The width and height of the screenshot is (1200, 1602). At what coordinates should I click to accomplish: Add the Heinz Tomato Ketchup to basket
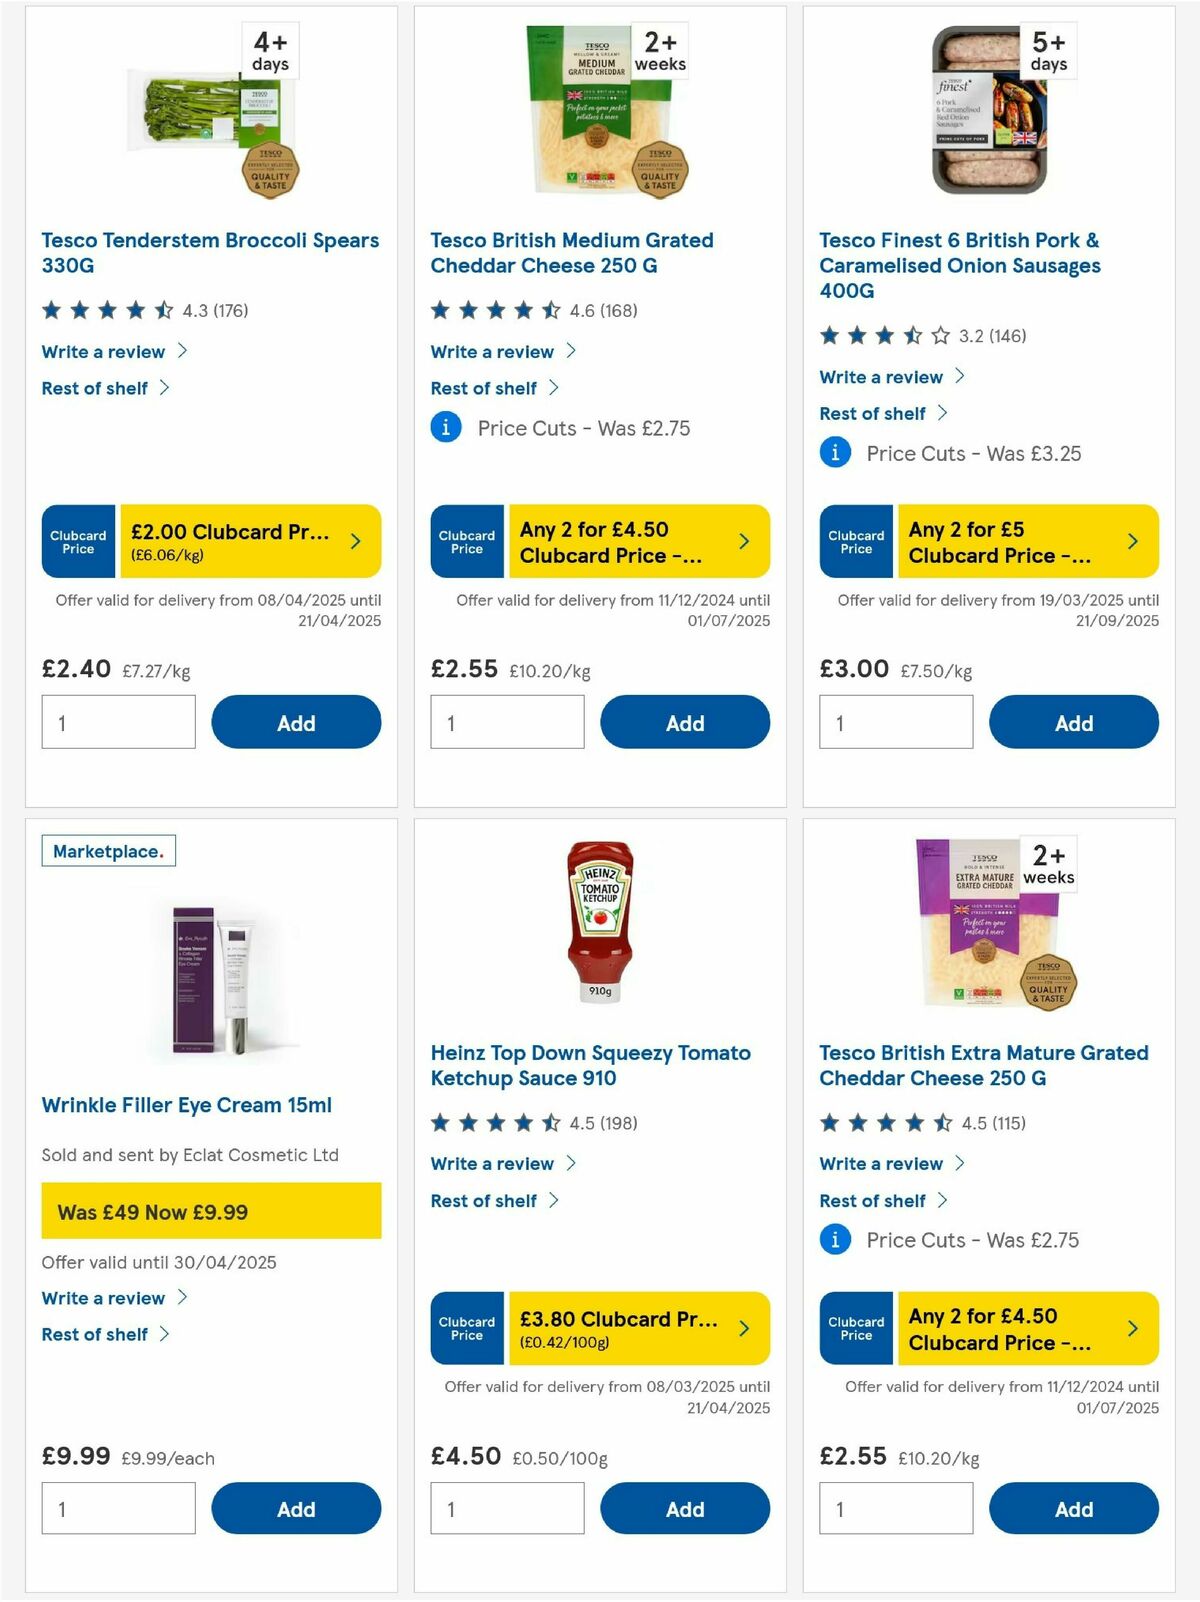coord(685,1508)
